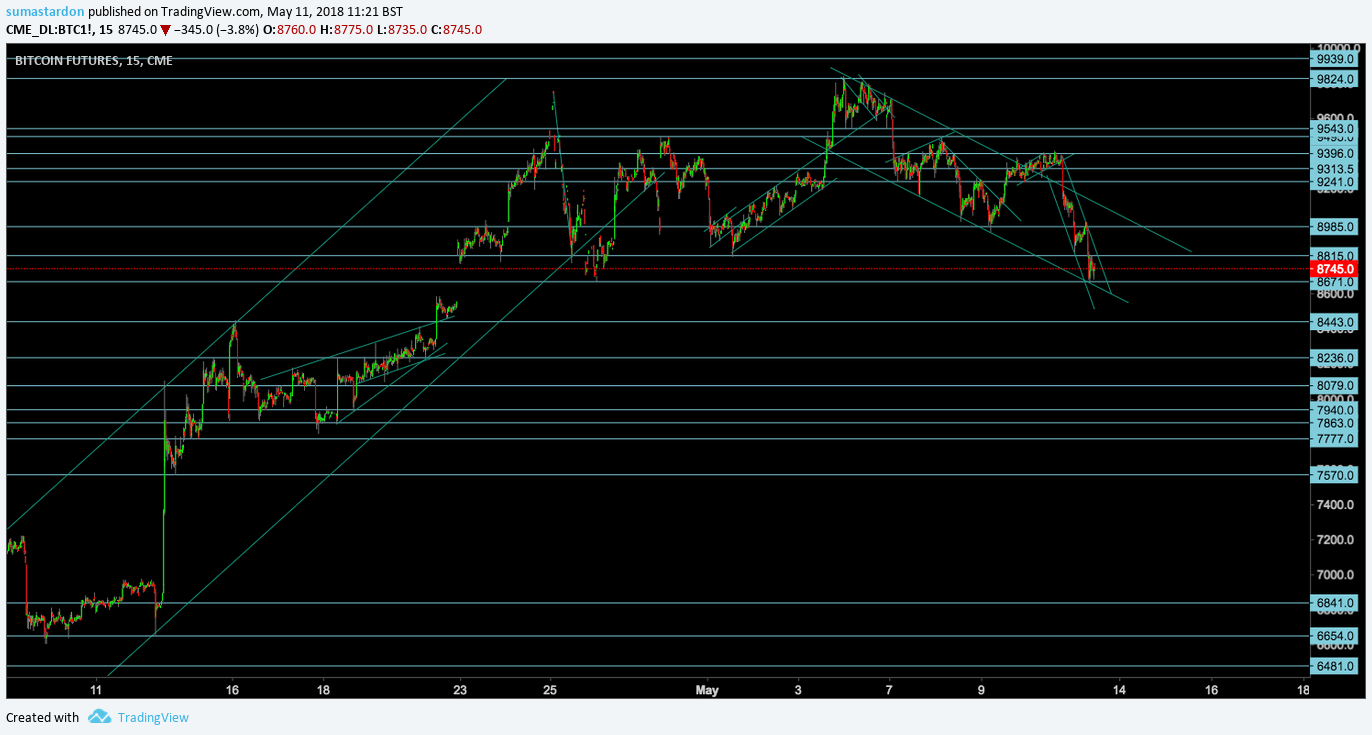This screenshot has height=735, width=1372.
Task: Select the 9396.0 price level label
Action: (x=1335, y=154)
